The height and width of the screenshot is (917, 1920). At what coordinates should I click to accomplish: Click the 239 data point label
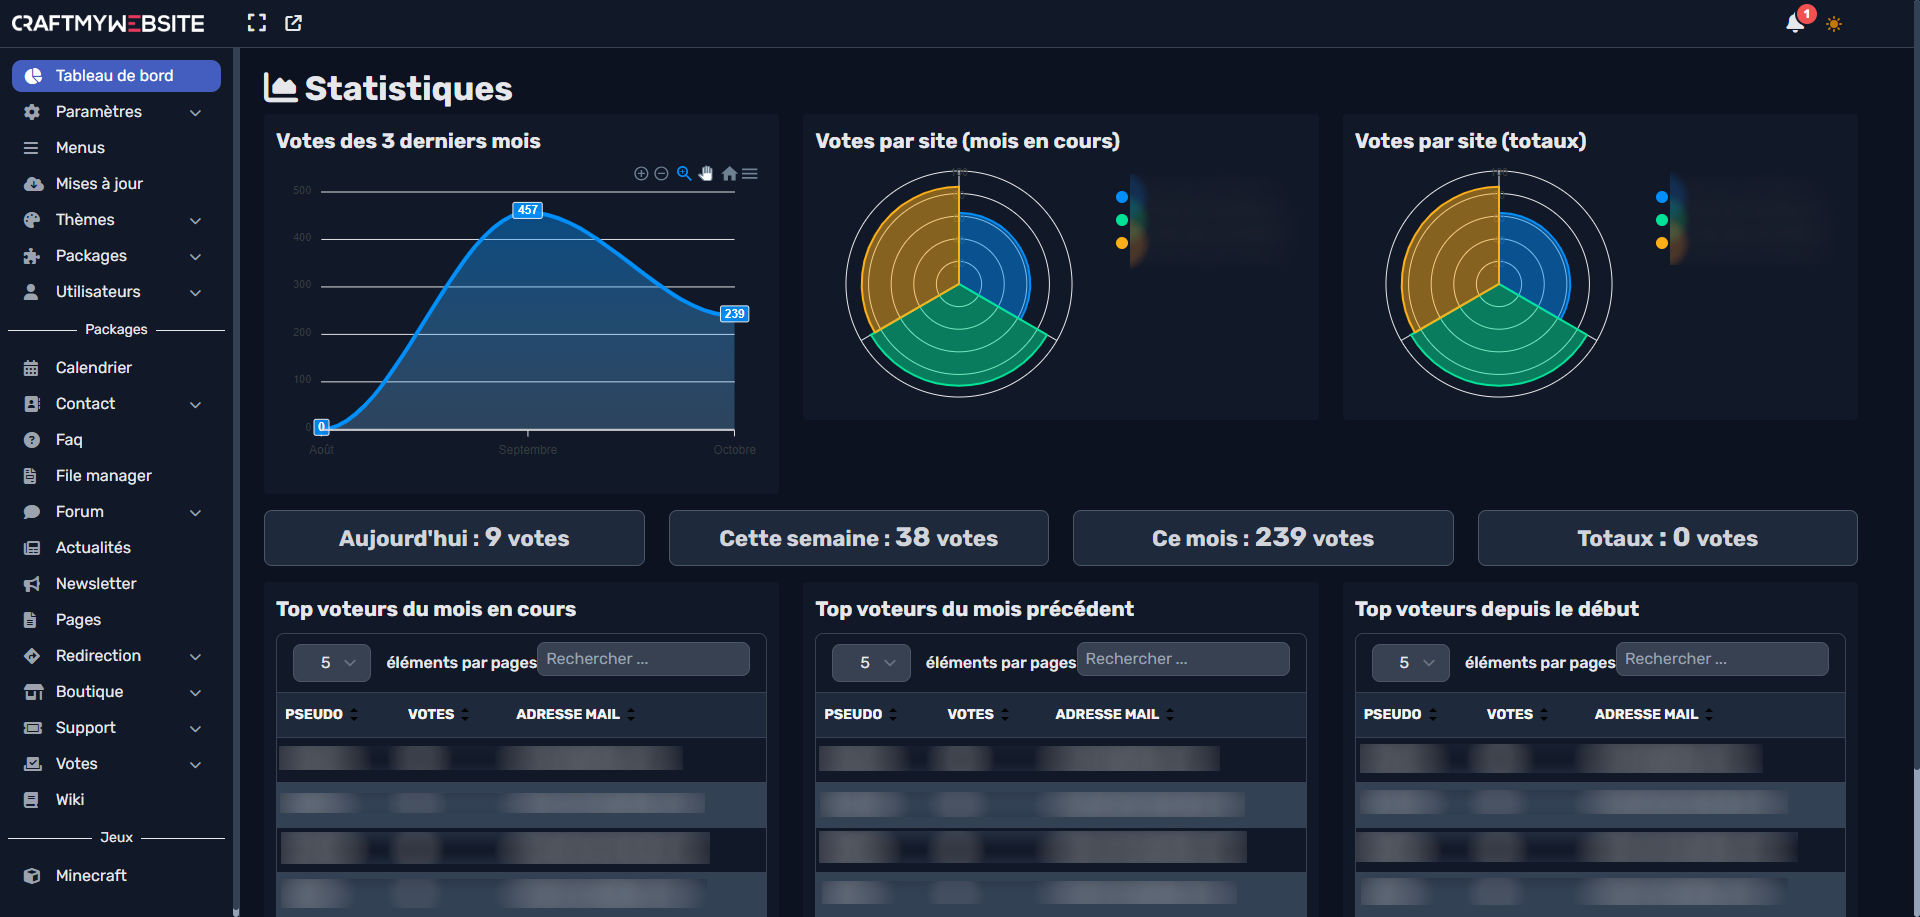[x=735, y=314]
